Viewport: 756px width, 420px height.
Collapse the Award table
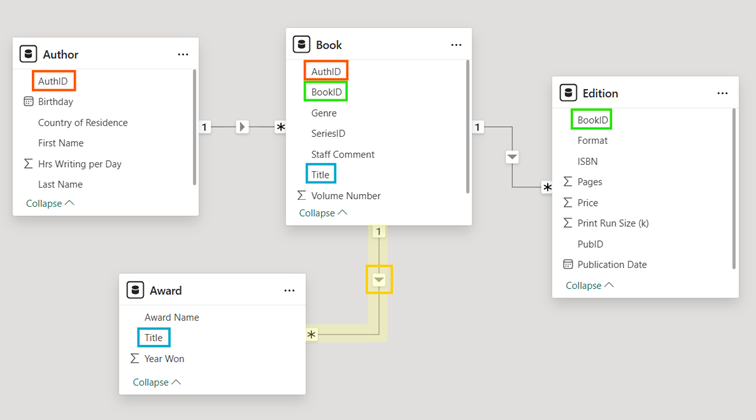pyautogui.click(x=156, y=382)
